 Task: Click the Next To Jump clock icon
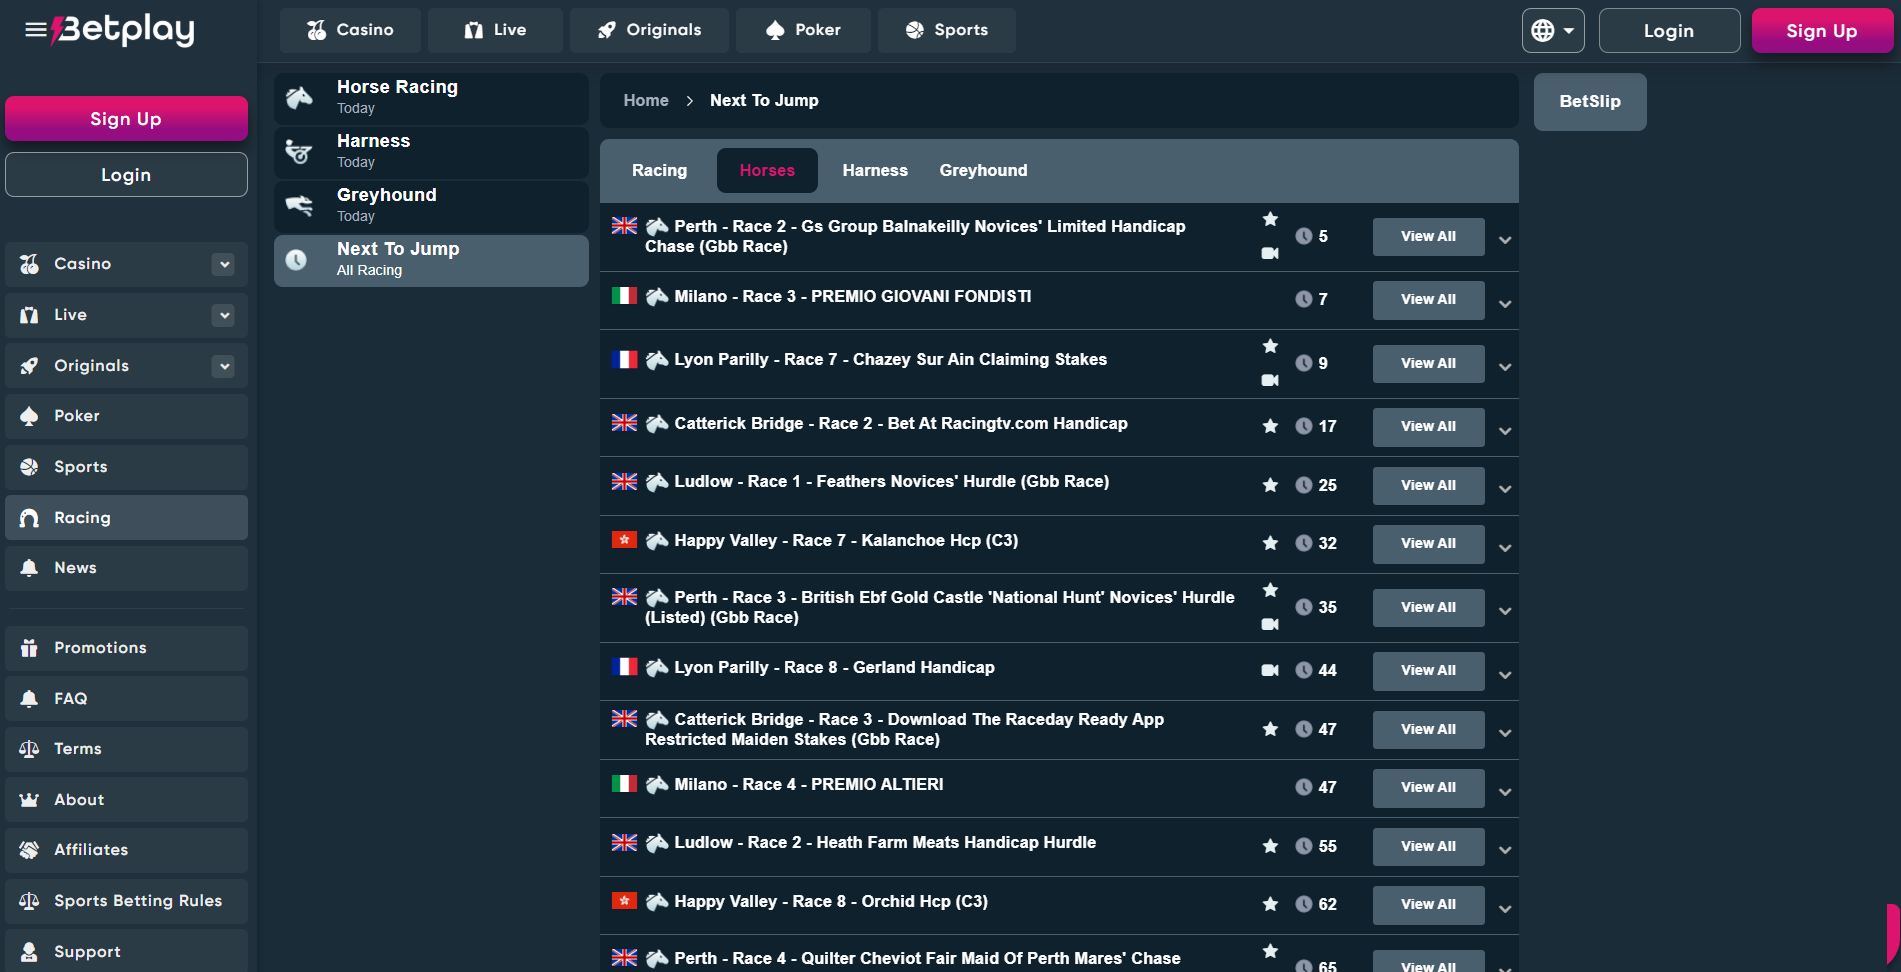[x=296, y=260]
